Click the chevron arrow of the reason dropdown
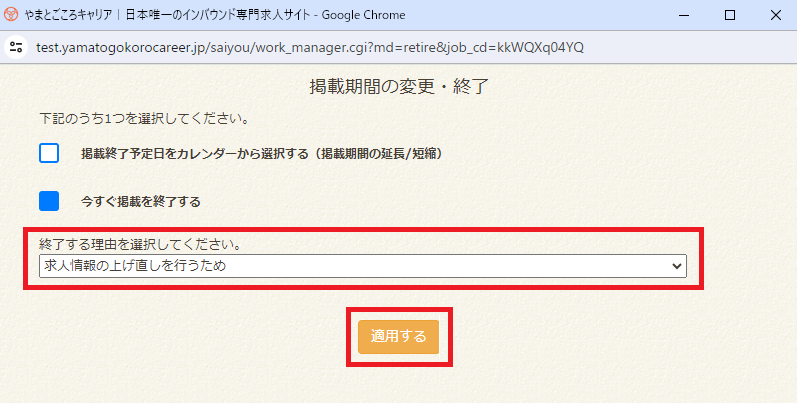 (677, 266)
